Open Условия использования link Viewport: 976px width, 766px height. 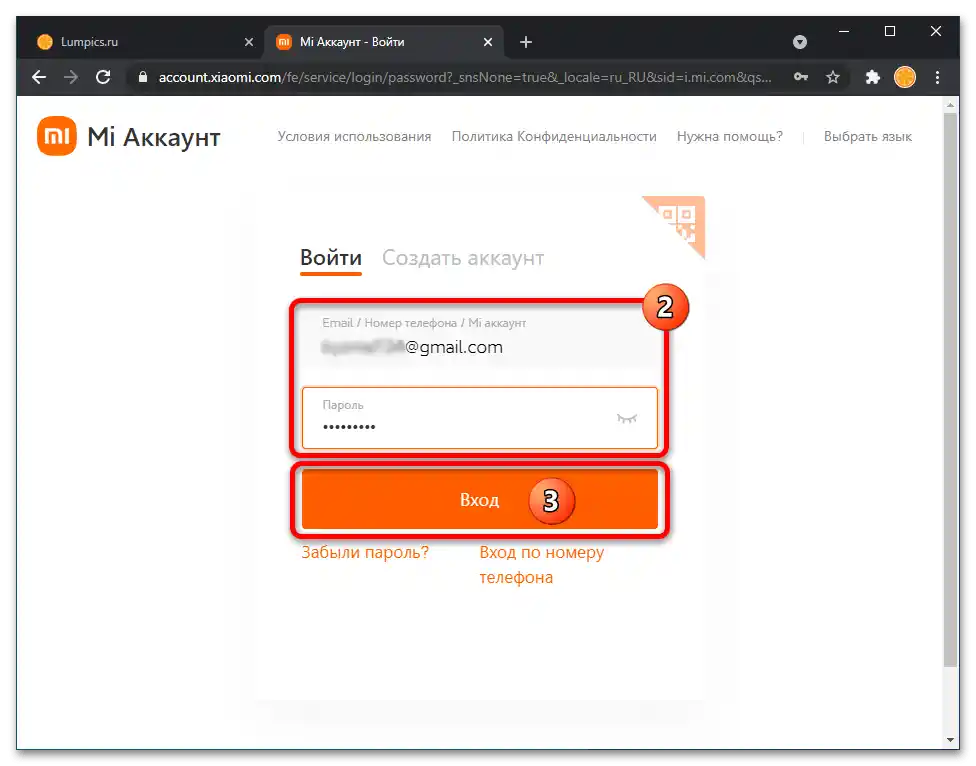tap(354, 136)
